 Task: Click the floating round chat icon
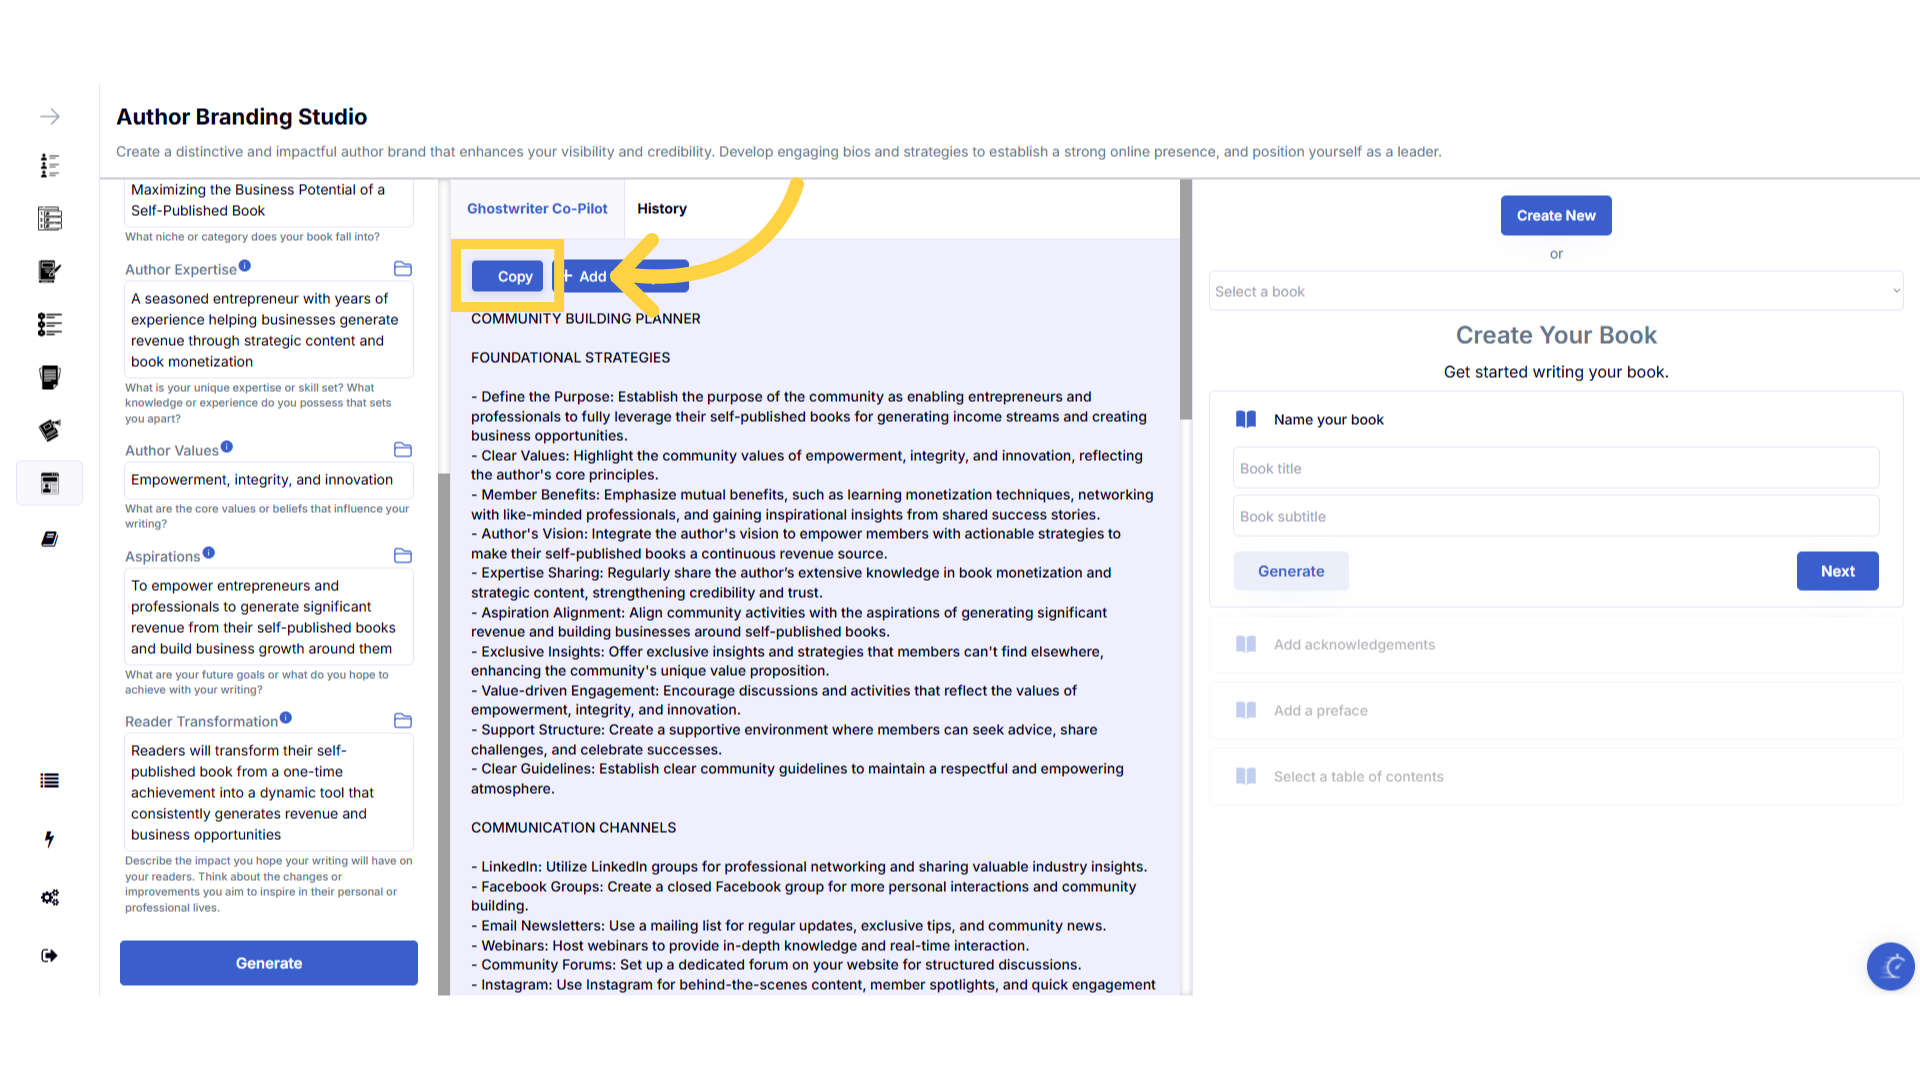[x=1890, y=966]
